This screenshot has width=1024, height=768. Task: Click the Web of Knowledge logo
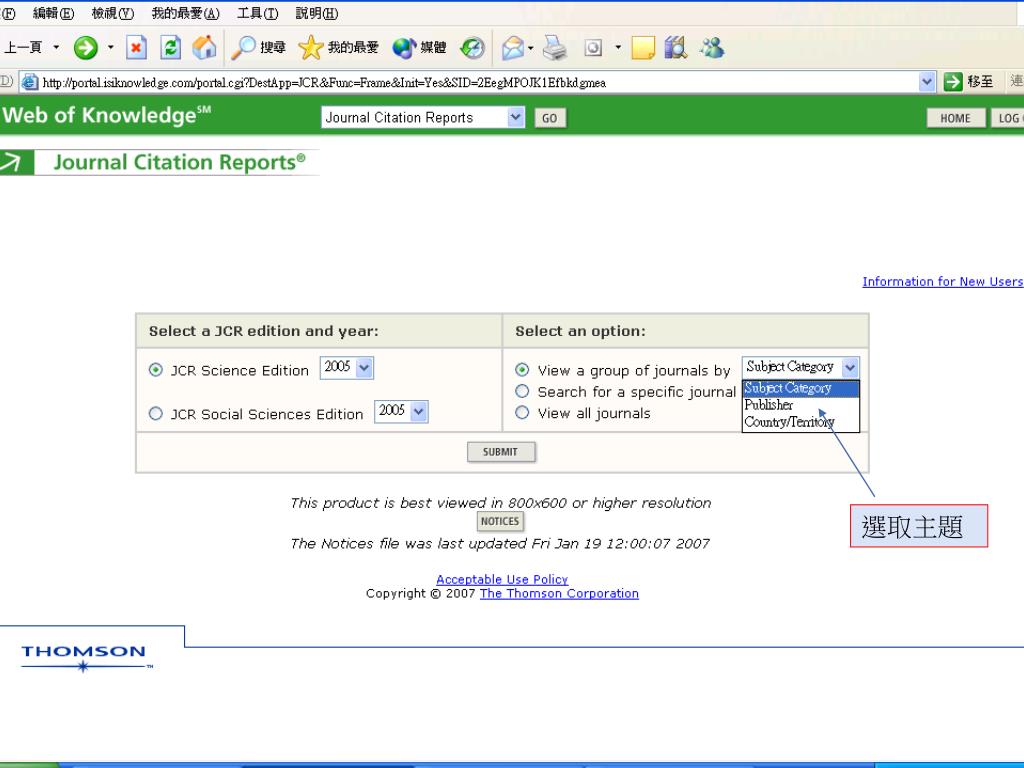107,115
